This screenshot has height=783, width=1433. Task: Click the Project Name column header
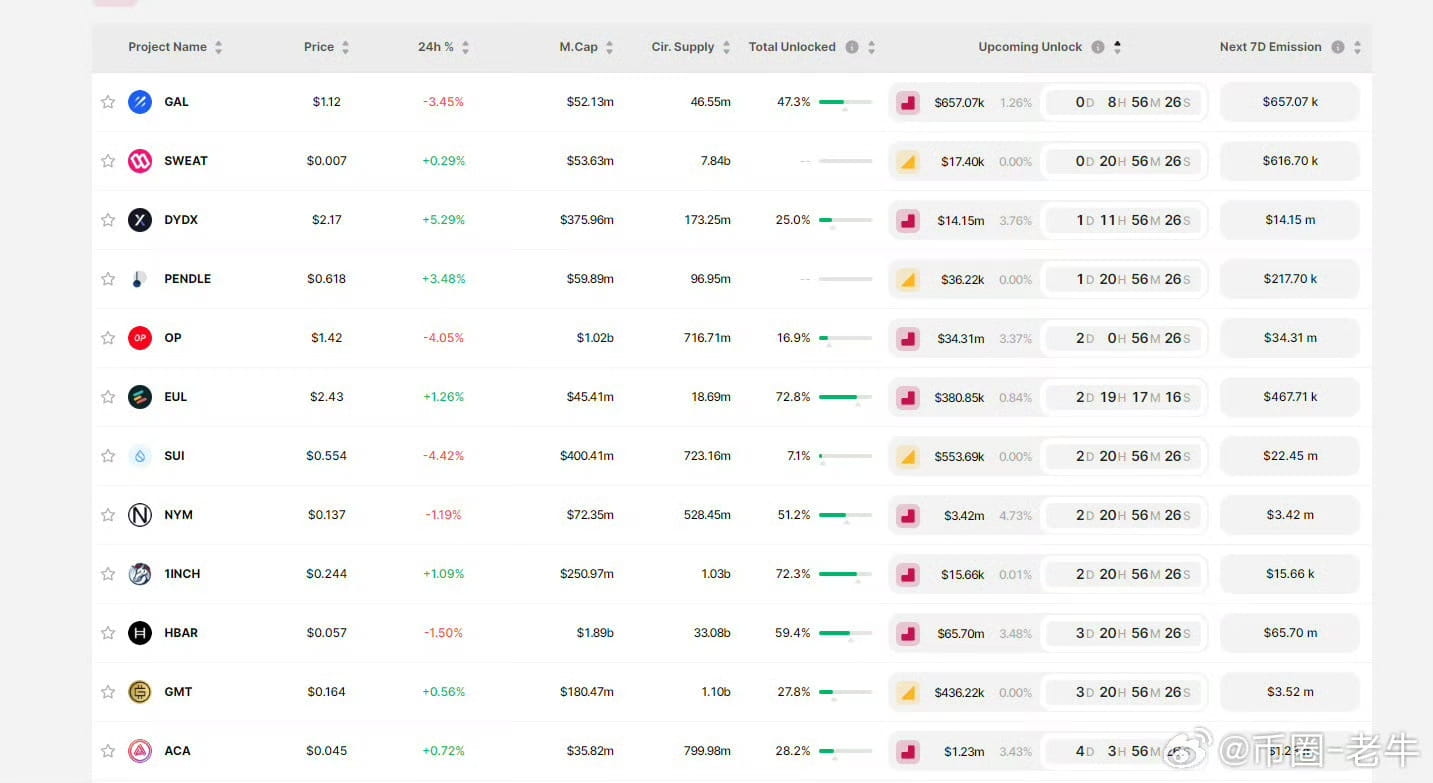[167, 46]
